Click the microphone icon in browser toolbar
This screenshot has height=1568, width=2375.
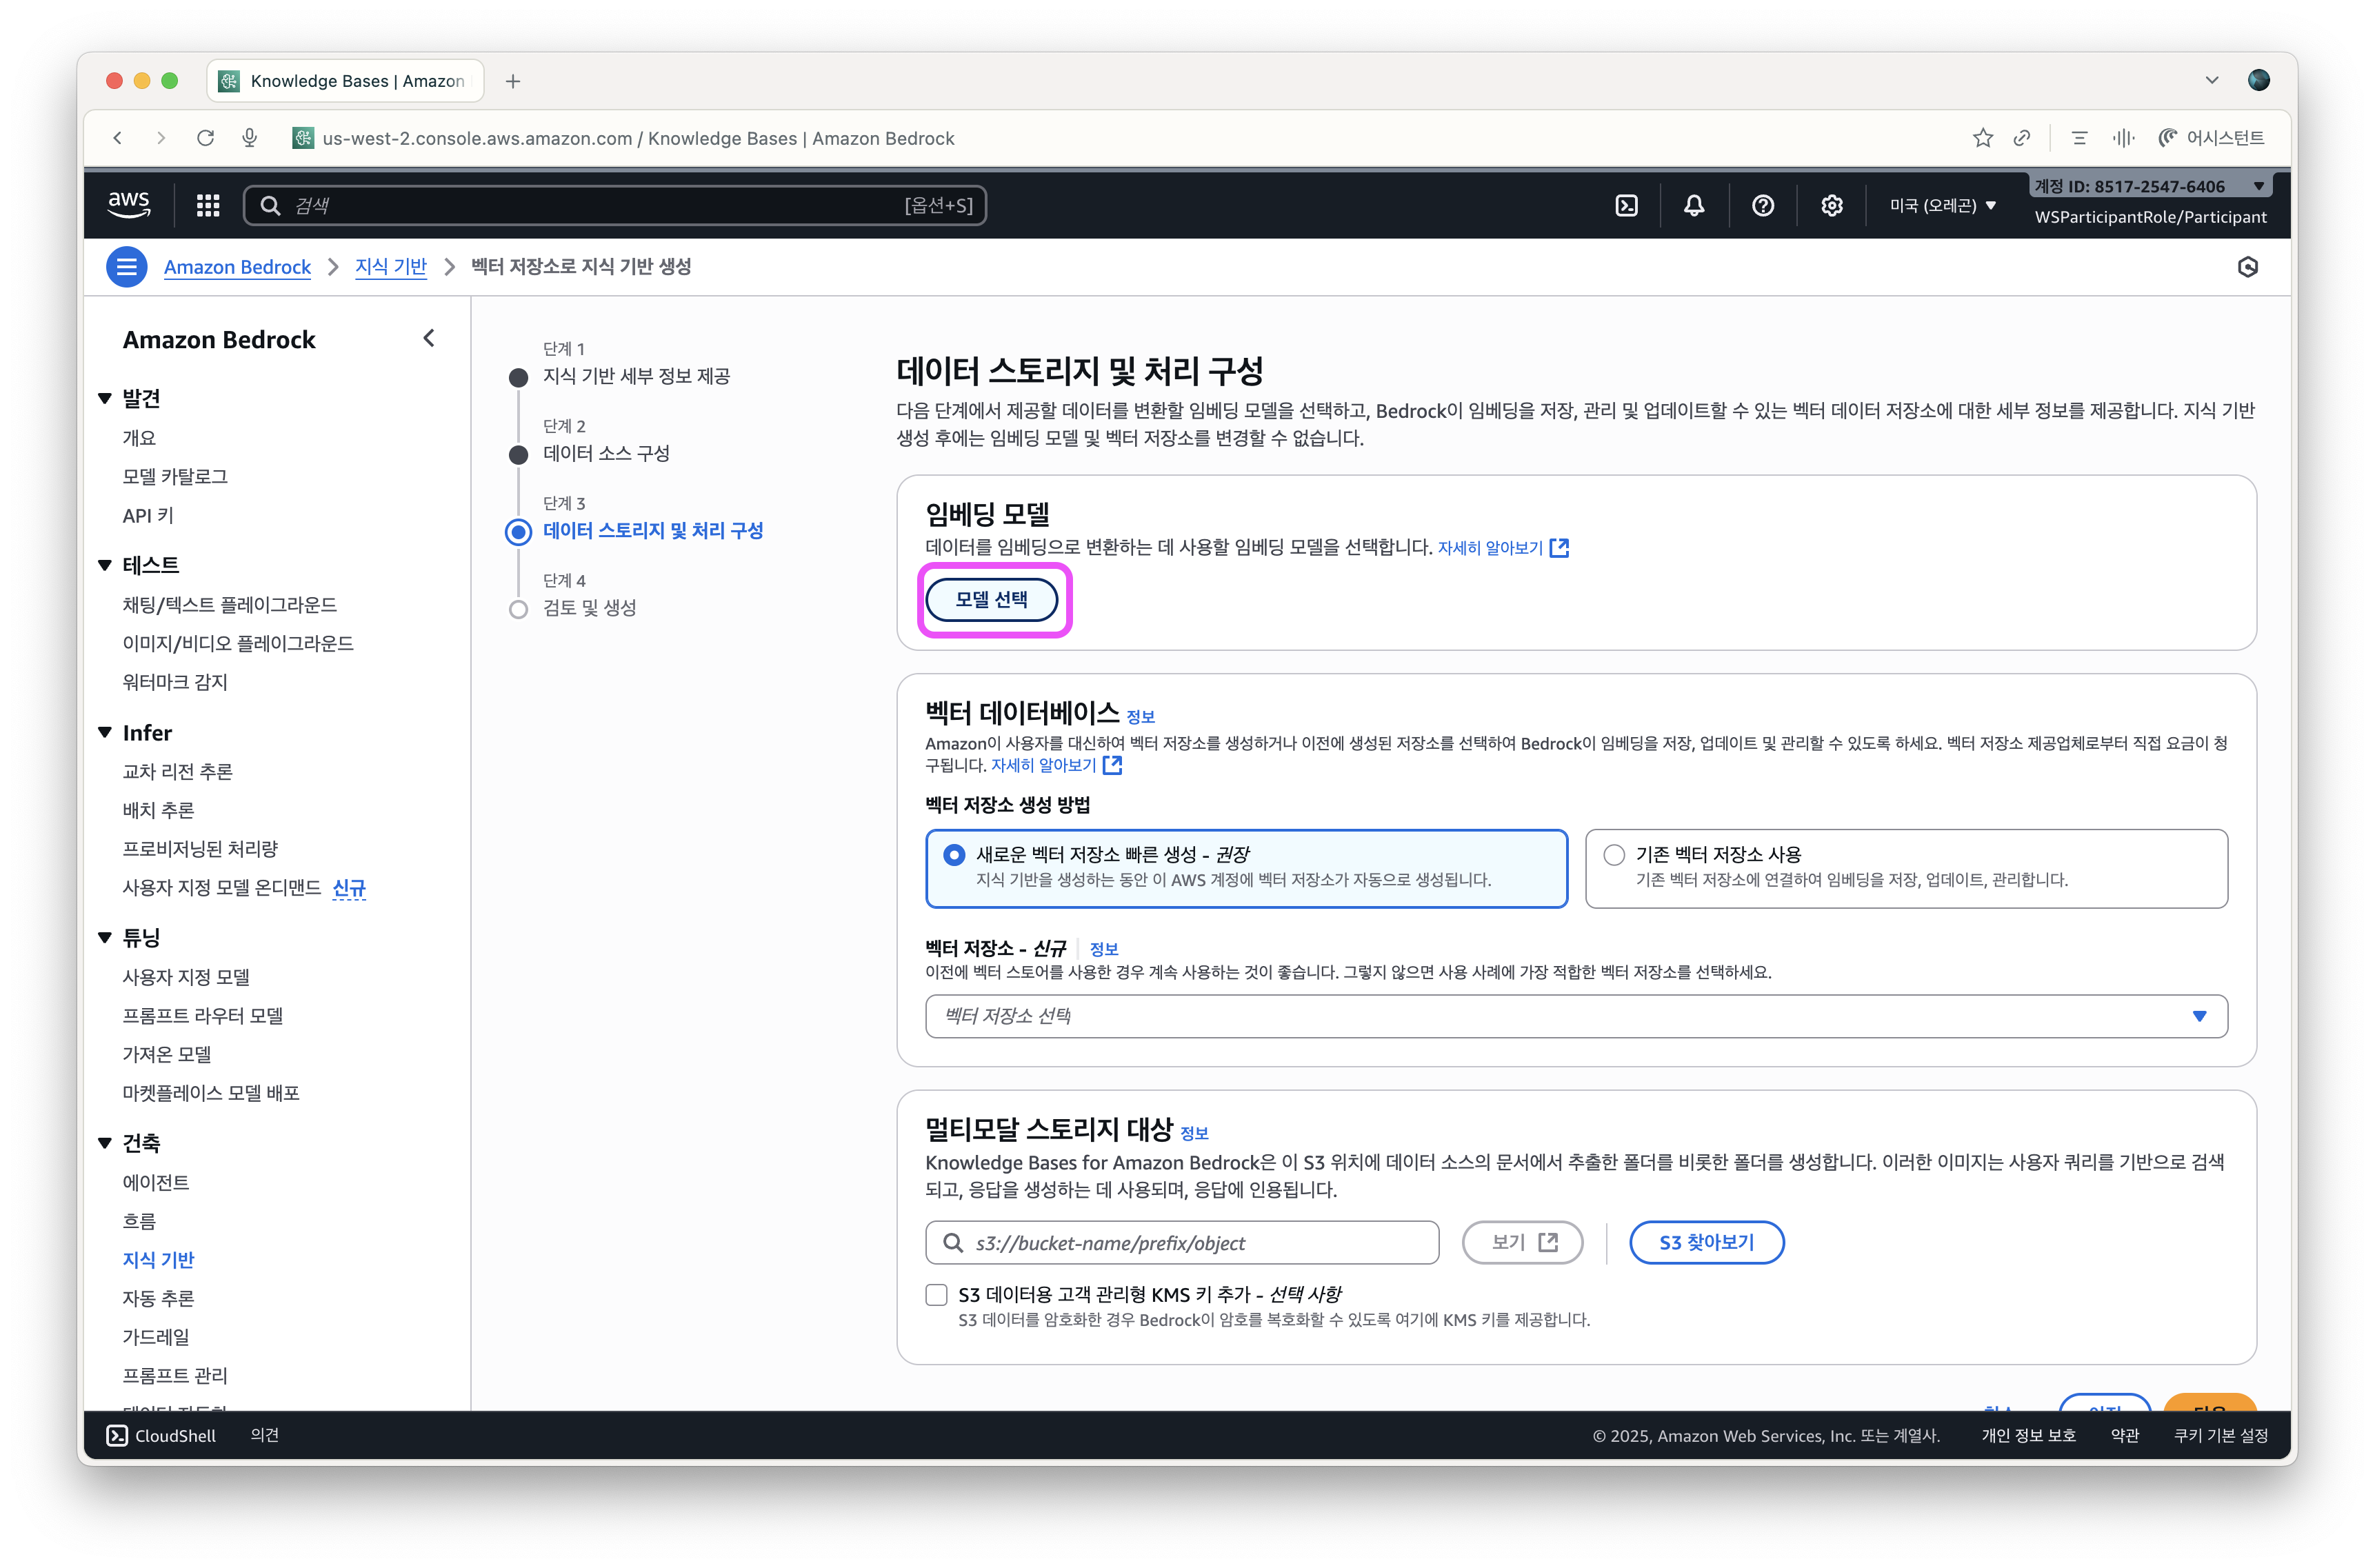[250, 138]
